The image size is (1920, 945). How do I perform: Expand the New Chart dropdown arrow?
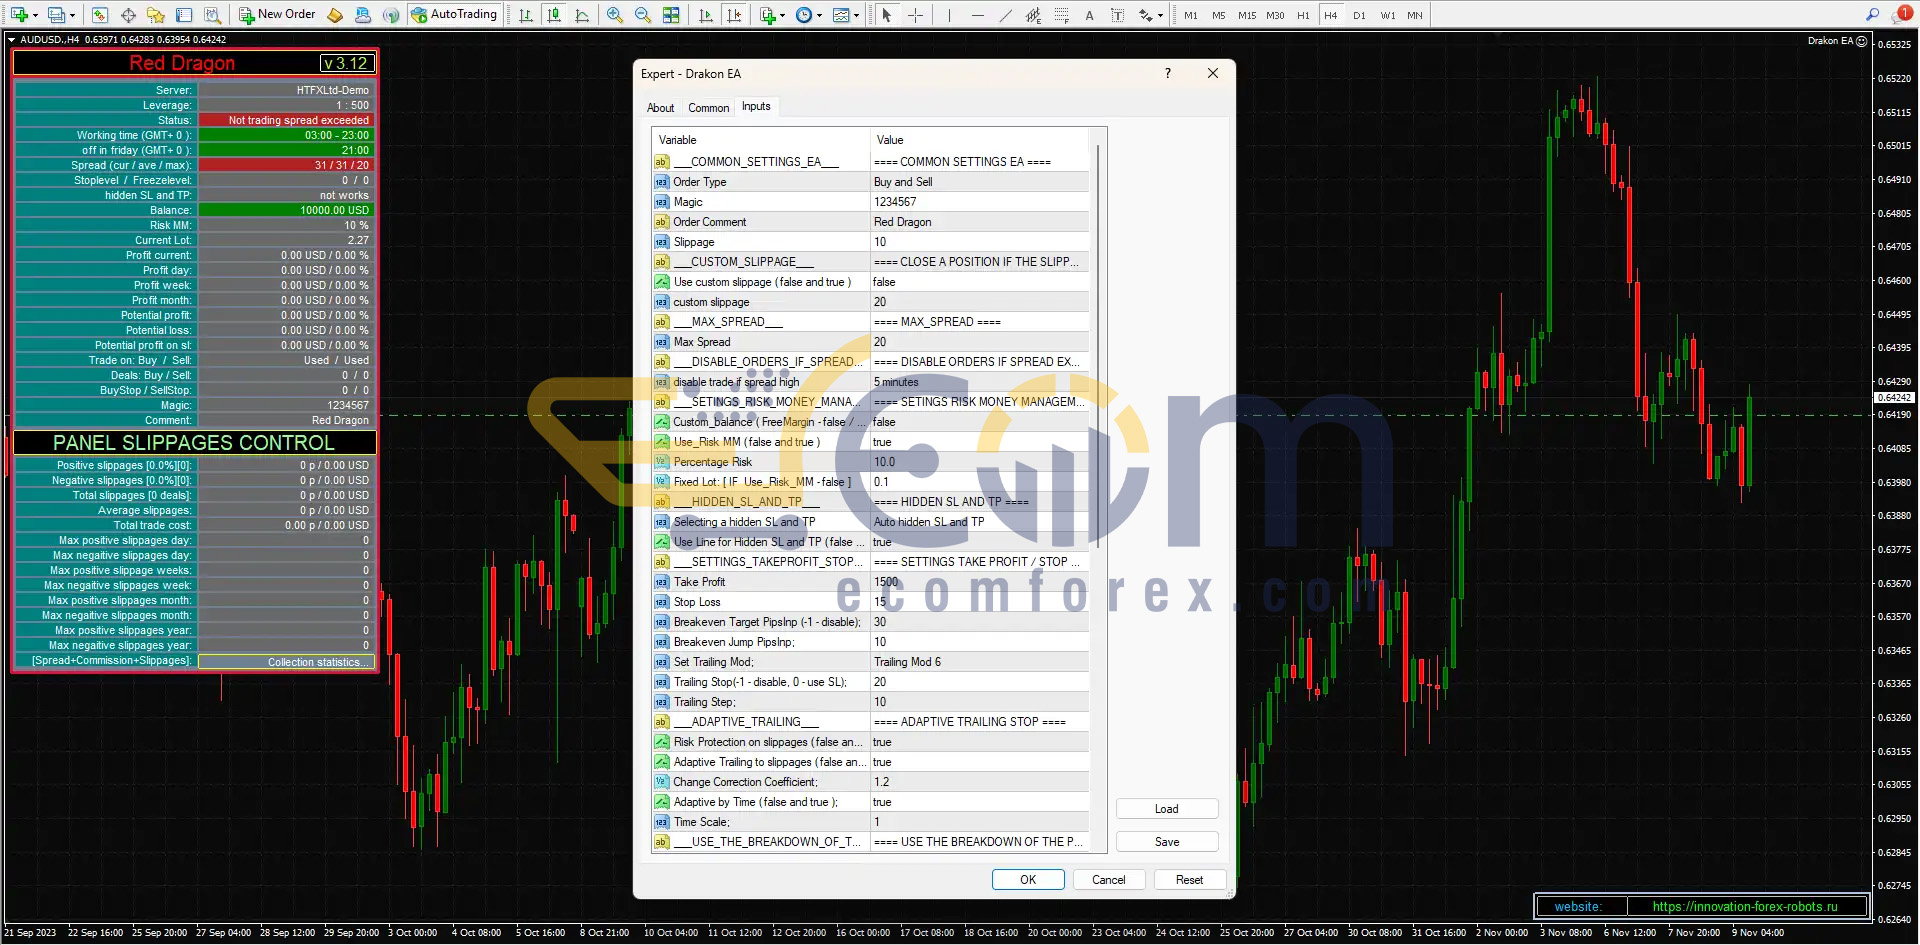point(35,15)
